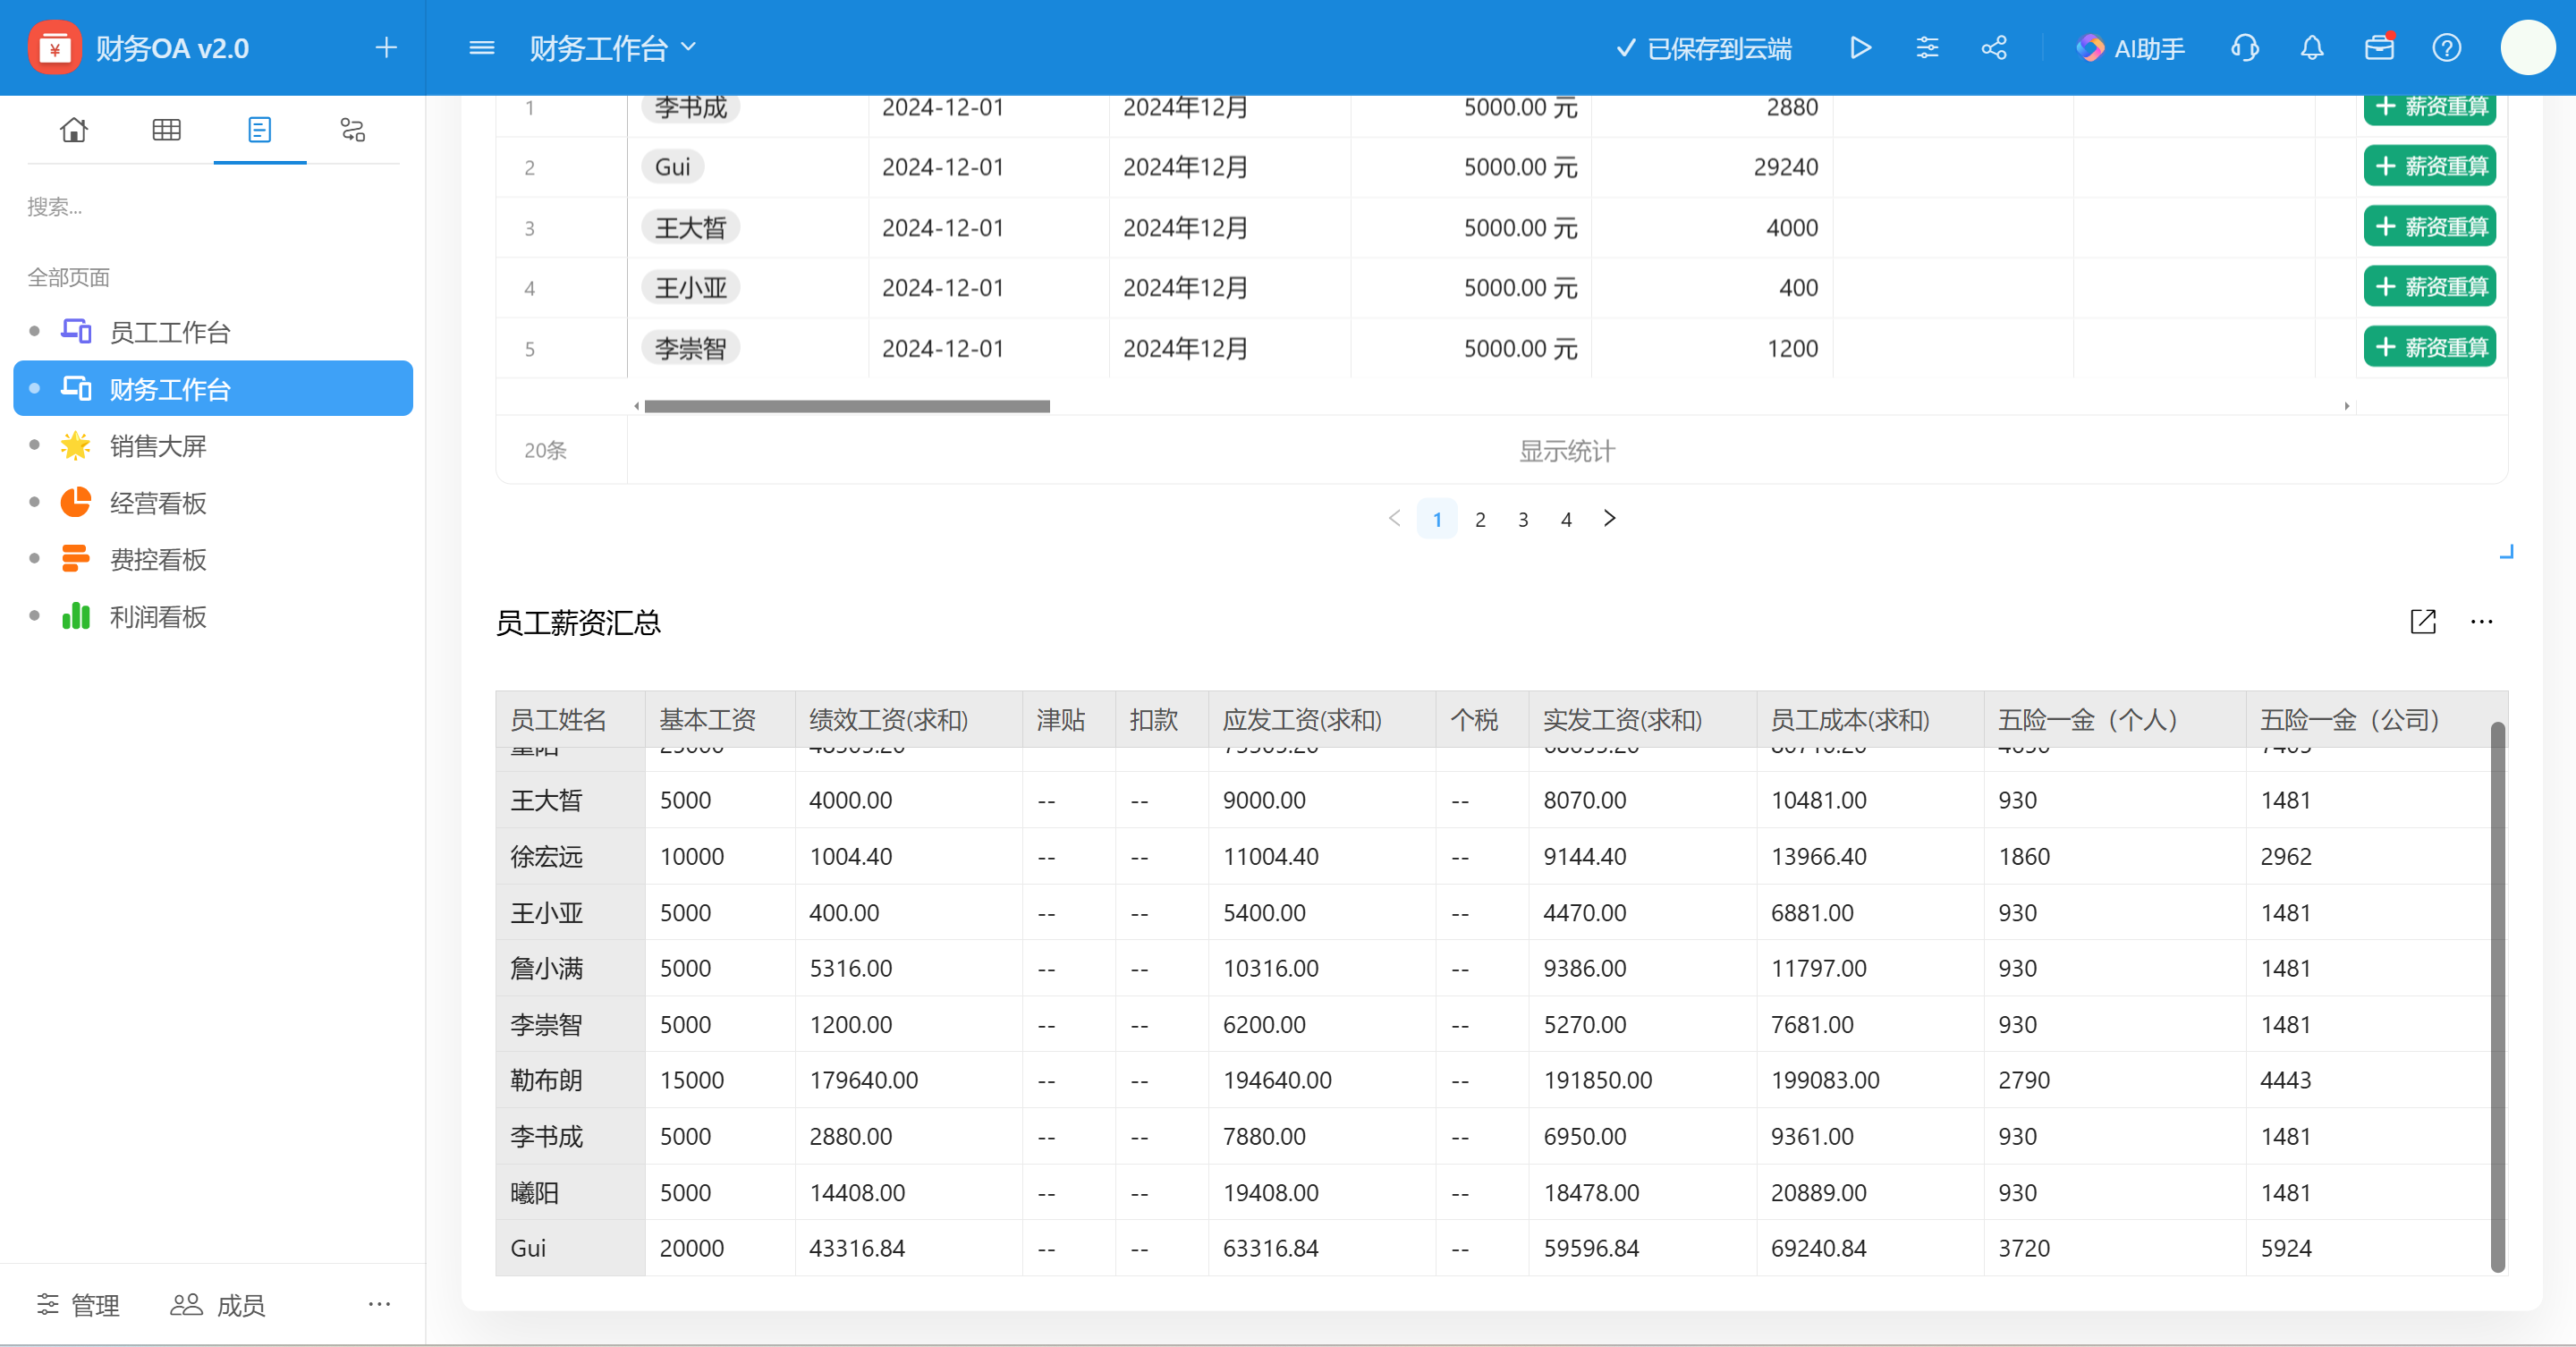Click 薪资重算 for Gui row

click(x=2430, y=166)
